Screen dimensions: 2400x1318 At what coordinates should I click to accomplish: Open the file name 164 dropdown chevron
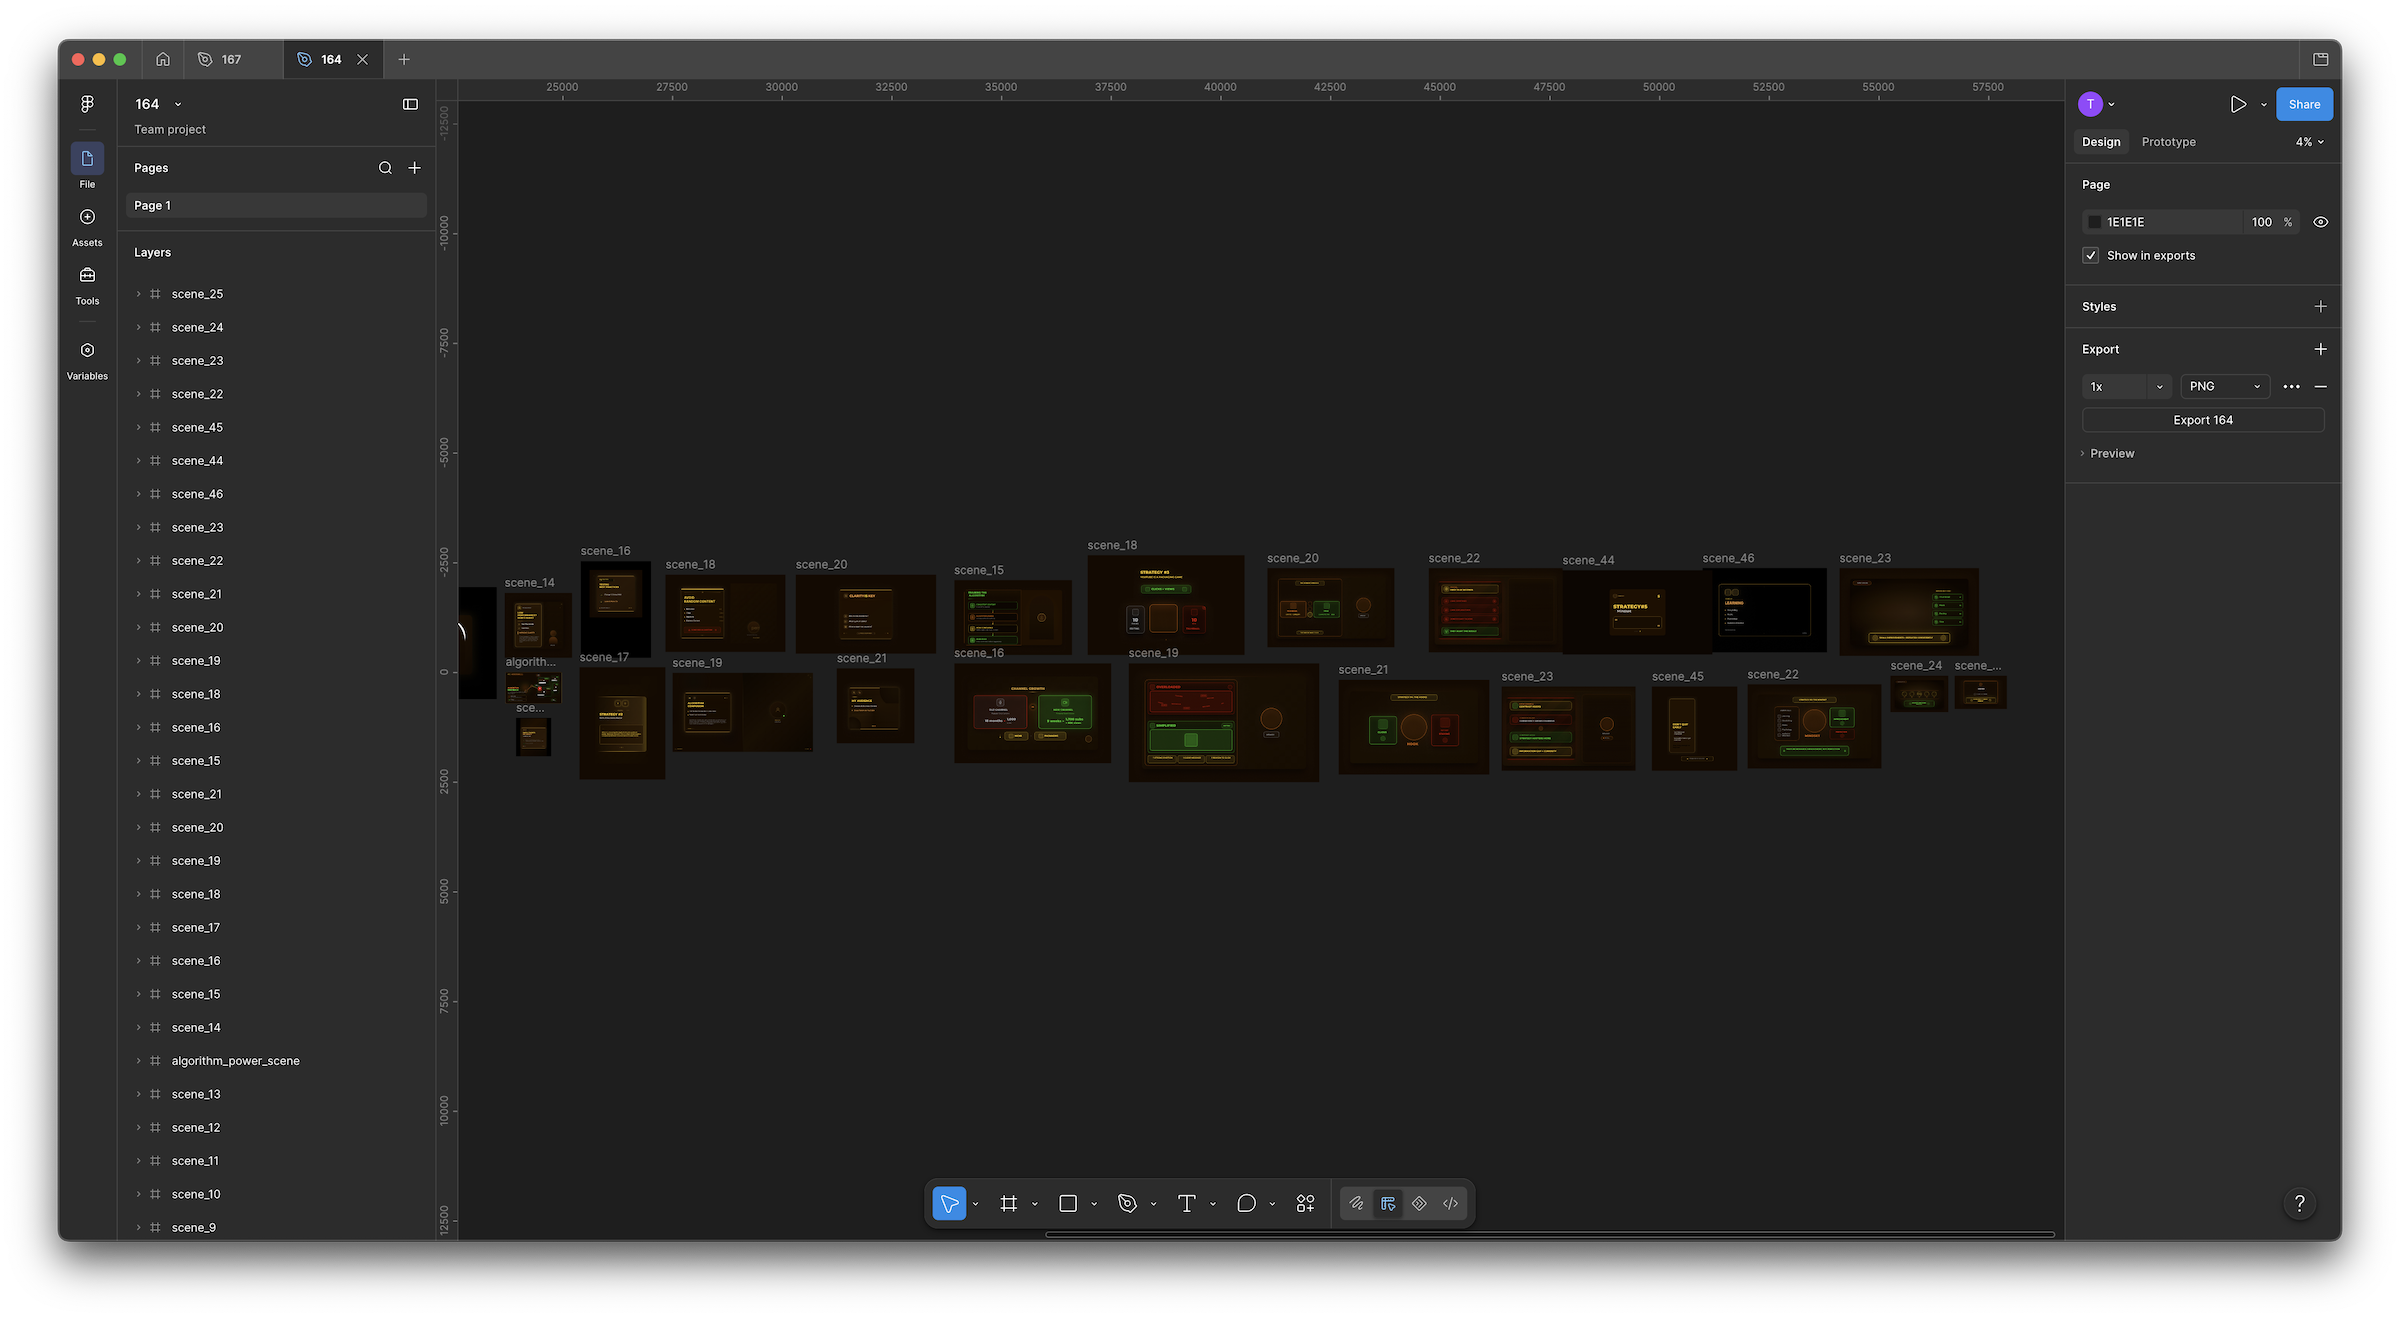coord(178,104)
